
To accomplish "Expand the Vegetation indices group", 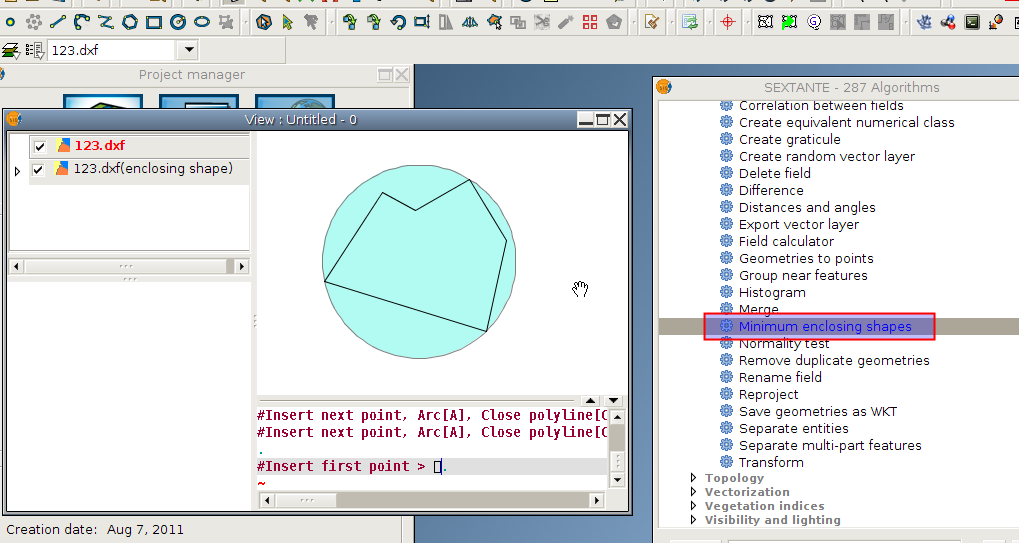I will tap(694, 506).
